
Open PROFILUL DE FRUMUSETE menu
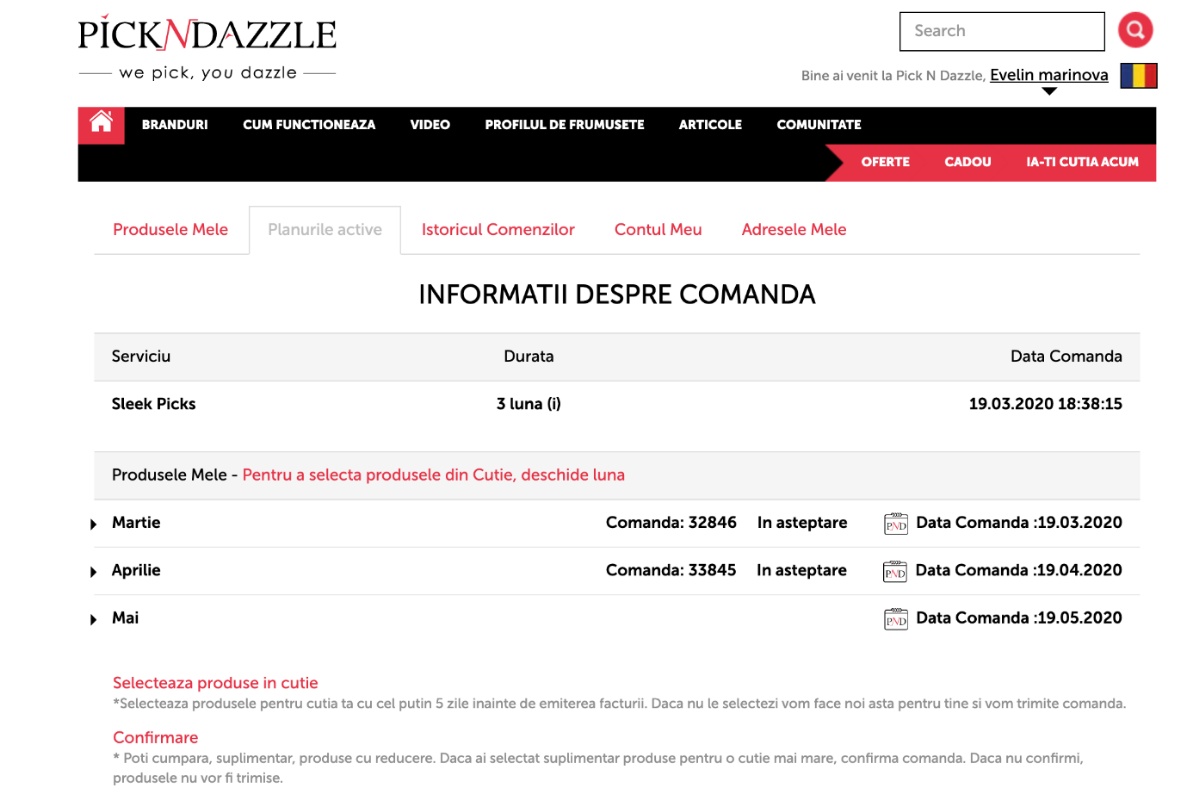click(564, 125)
